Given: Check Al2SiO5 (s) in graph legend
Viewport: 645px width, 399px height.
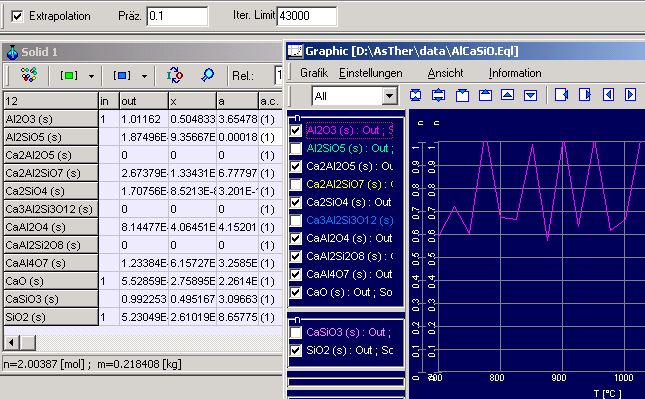Looking at the screenshot, I should click(296, 148).
